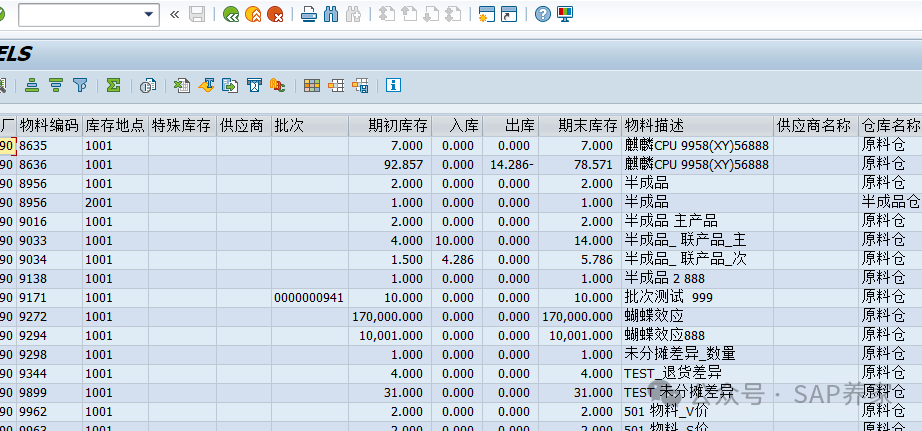922x431 pixels.
Task: Sort the list in descending order
Action: [56, 85]
